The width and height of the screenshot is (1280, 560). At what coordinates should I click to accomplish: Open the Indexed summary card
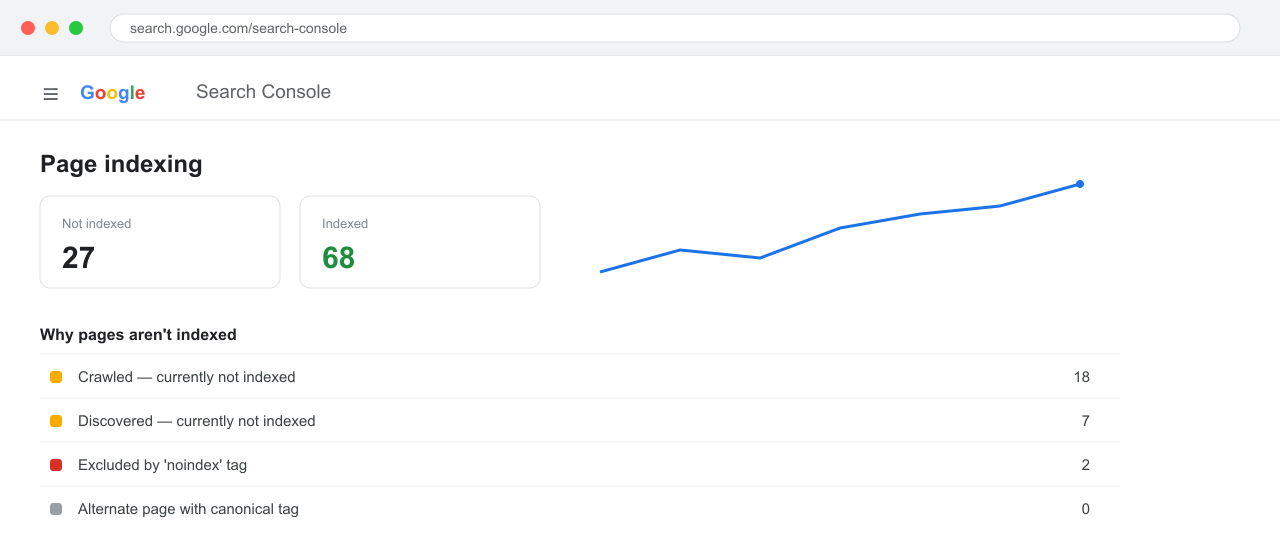420,242
